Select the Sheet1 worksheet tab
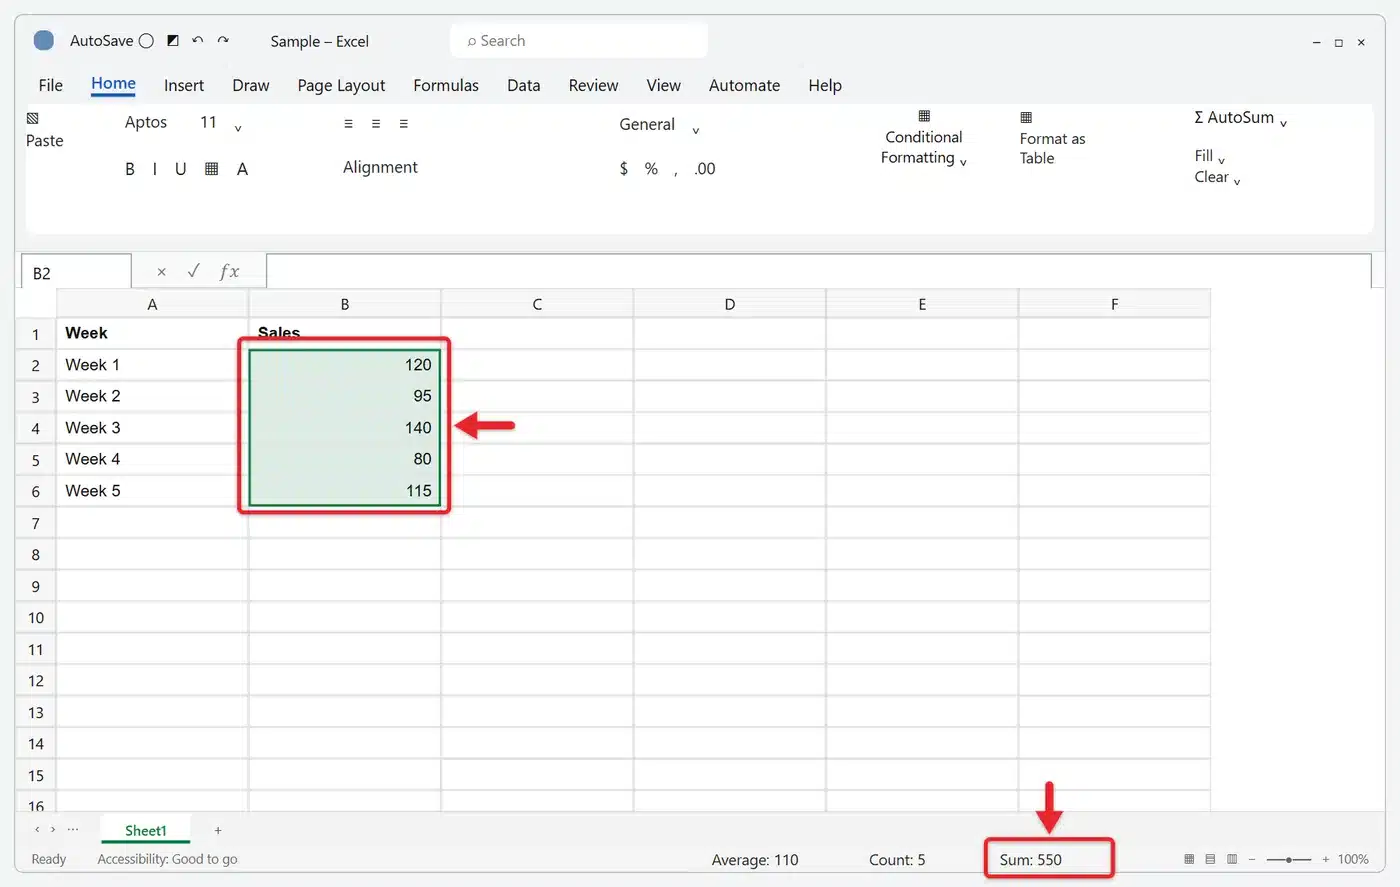 [146, 830]
